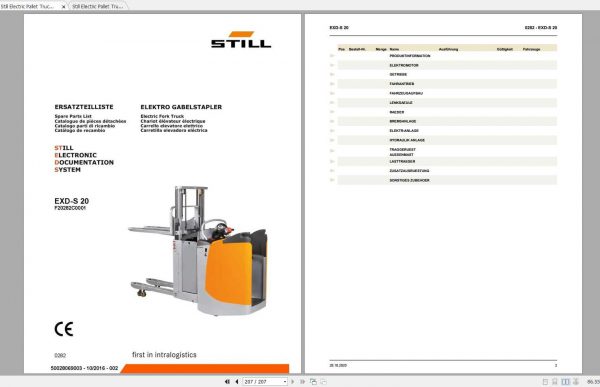Viewport: 600px width, 387px height.
Task: Click the RAEDER entry text
Action: 396,112
